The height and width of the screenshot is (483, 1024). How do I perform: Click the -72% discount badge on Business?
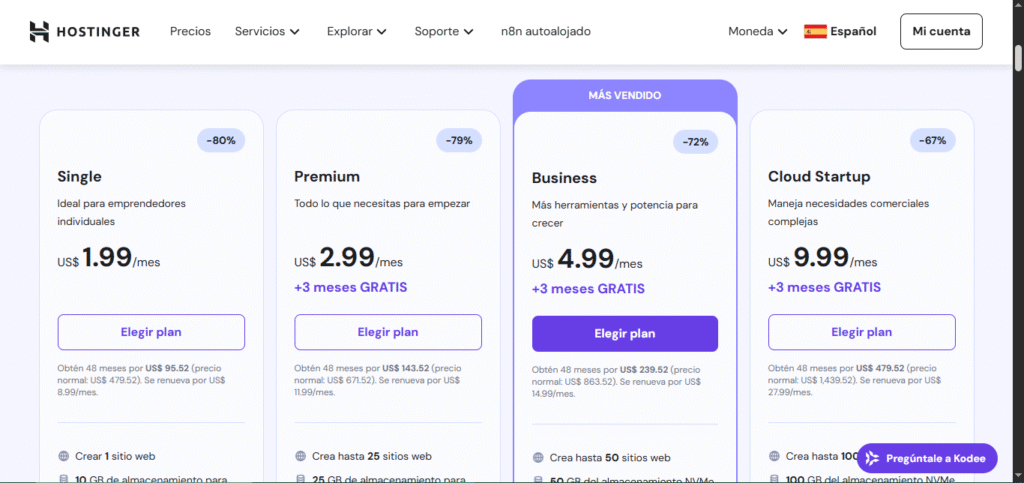(695, 142)
